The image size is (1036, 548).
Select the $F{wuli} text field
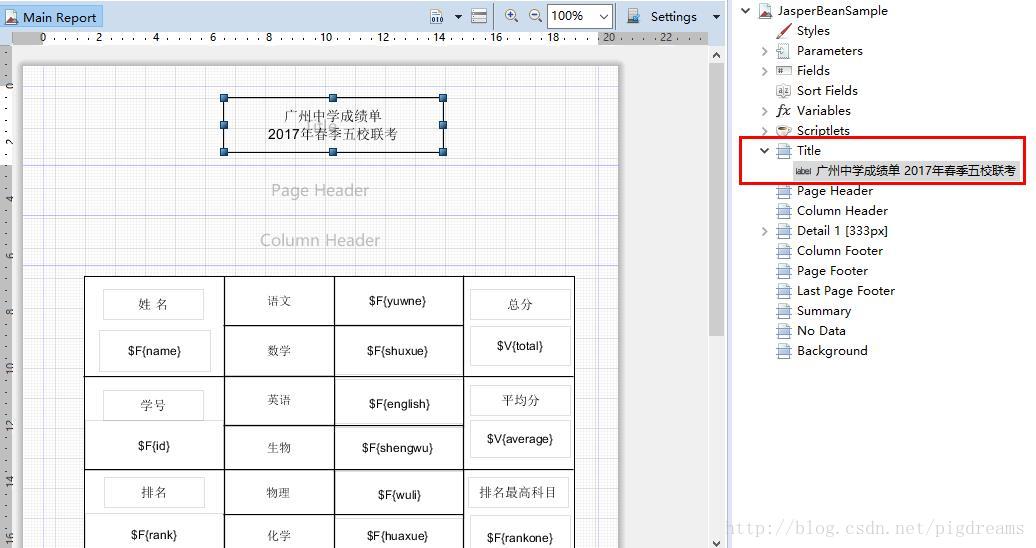tap(399, 494)
